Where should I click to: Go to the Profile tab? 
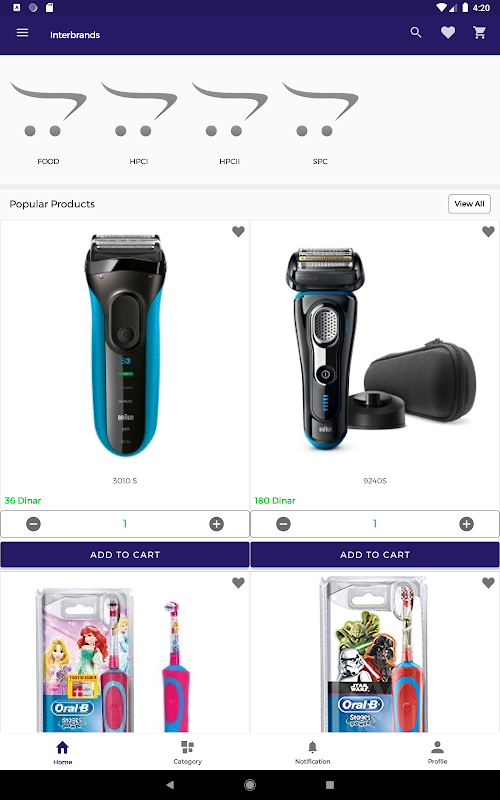(437, 753)
